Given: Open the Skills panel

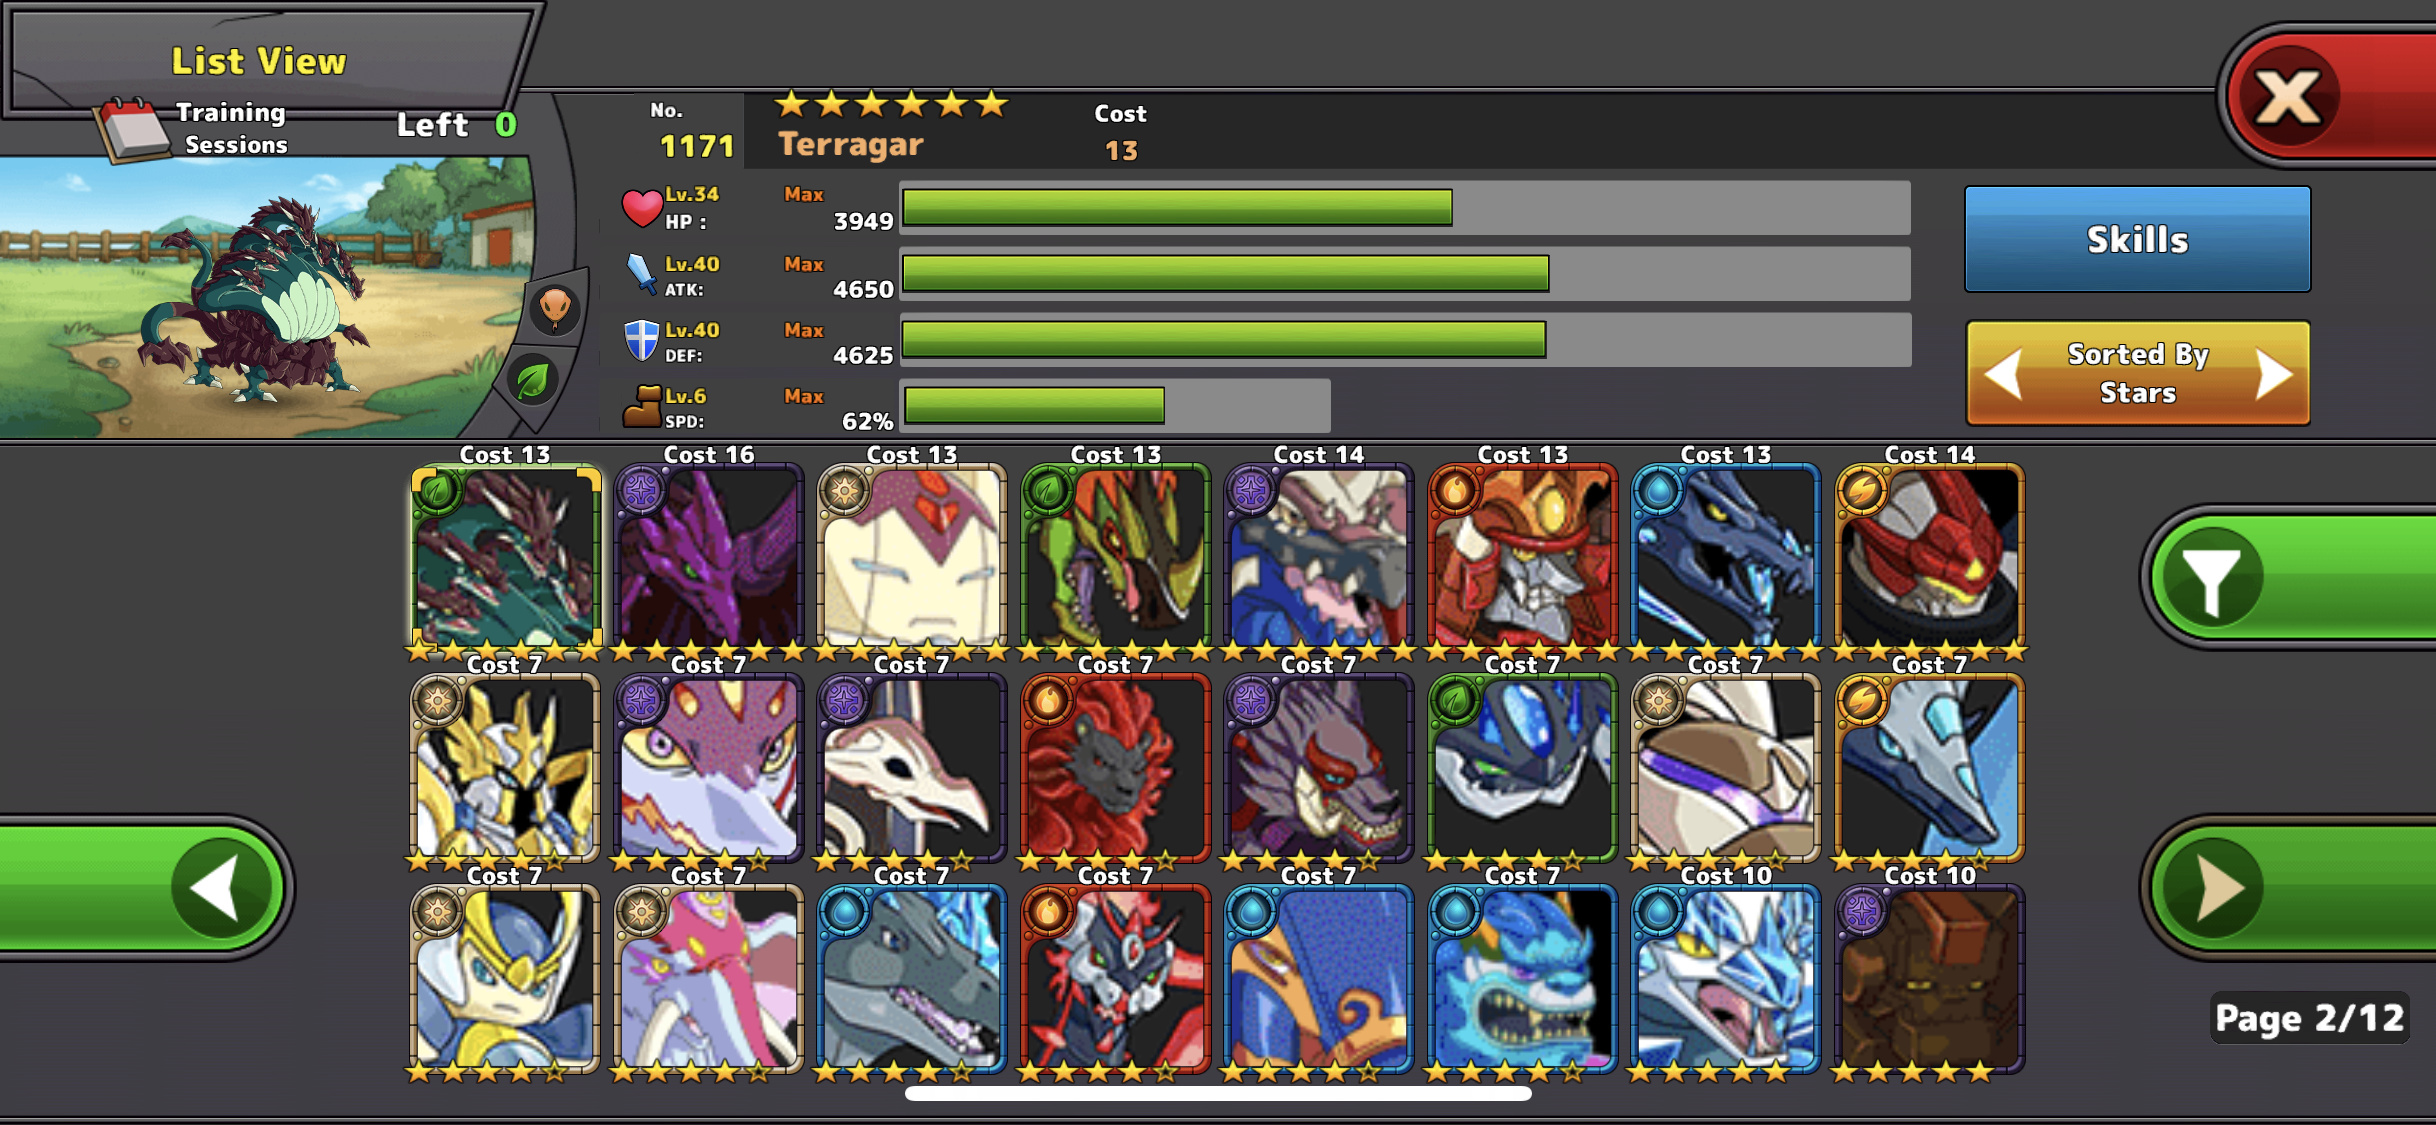Looking at the screenshot, I should pos(2137,239).
